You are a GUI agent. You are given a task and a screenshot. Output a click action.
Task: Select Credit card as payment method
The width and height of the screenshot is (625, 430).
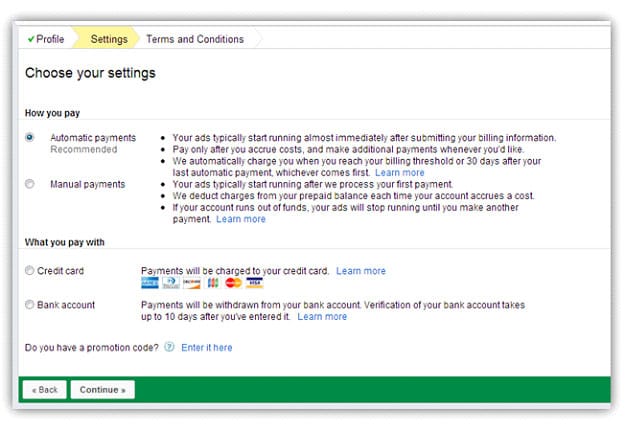[29, 270]
